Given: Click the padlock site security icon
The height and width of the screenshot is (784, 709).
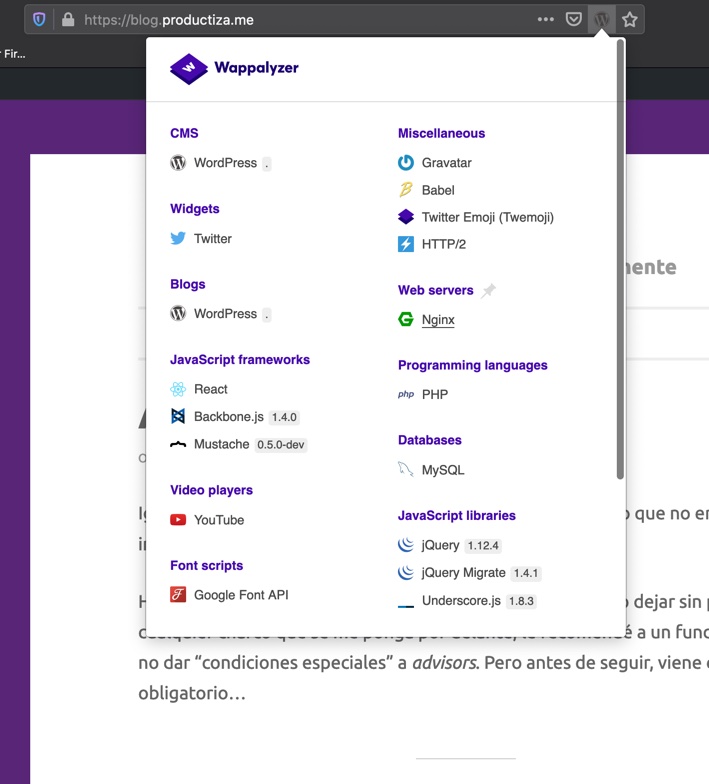Looking at the screenshot, I should coord(68,19).
